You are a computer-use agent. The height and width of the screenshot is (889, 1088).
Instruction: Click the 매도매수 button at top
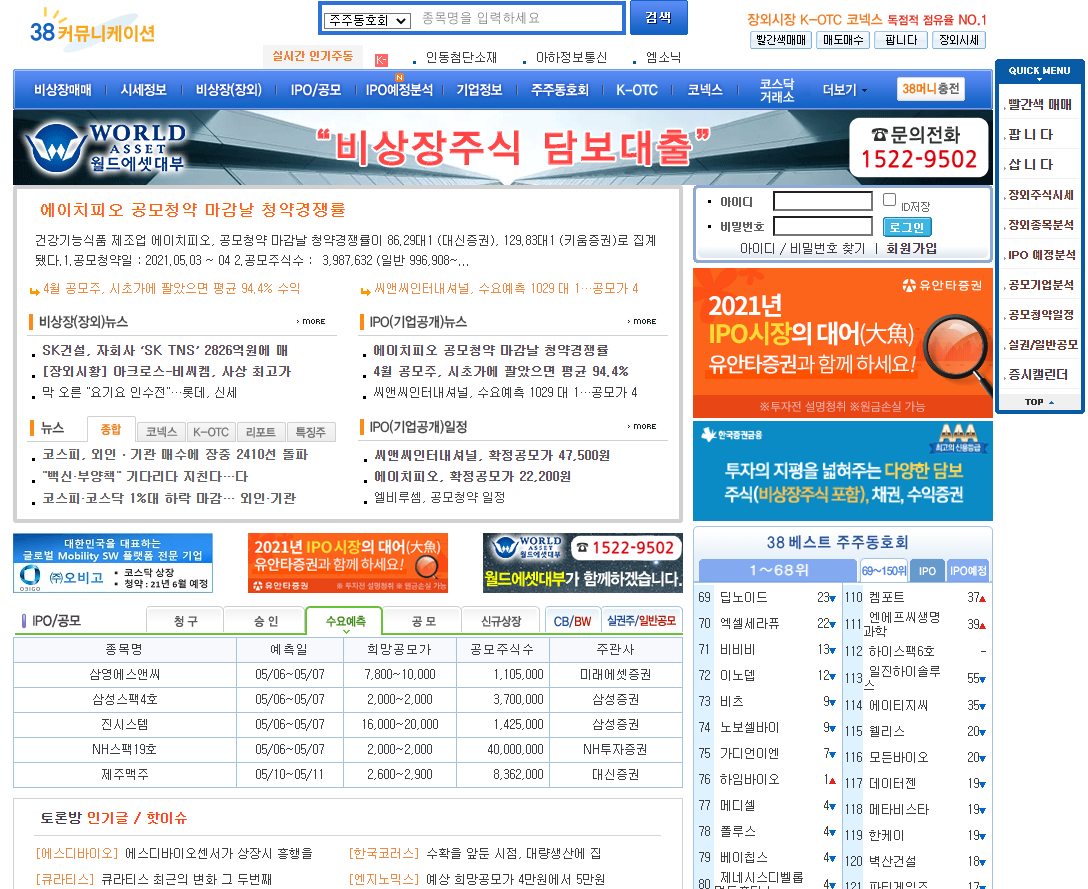pyautogui.click(x=843, y=40)
